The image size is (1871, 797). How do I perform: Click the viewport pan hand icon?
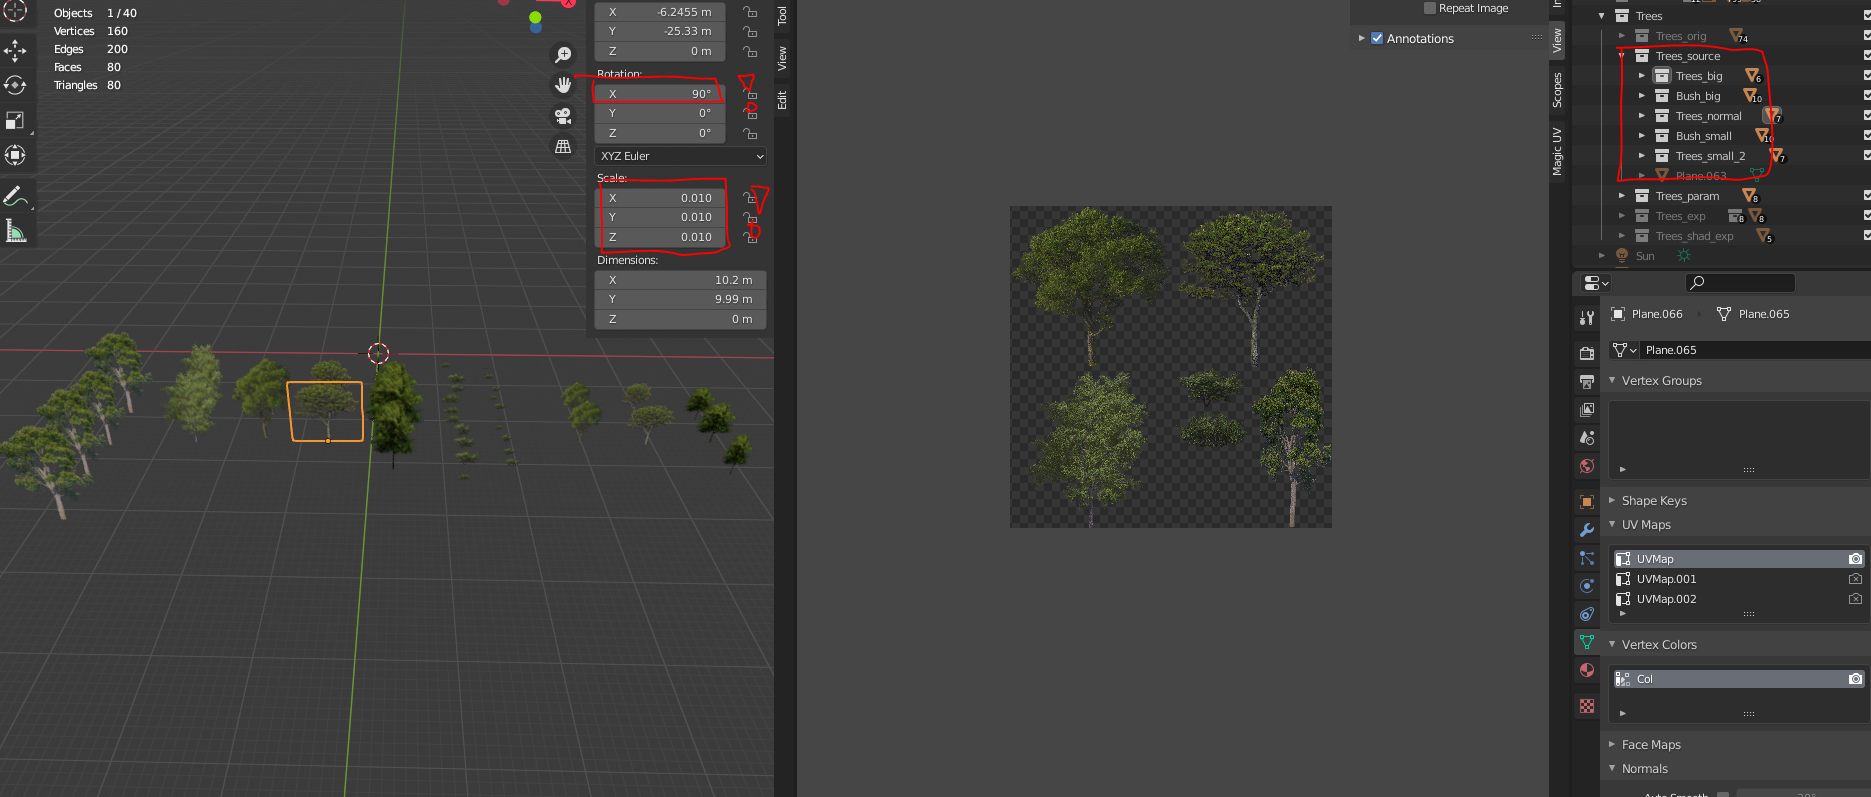(x=564, y=85)
